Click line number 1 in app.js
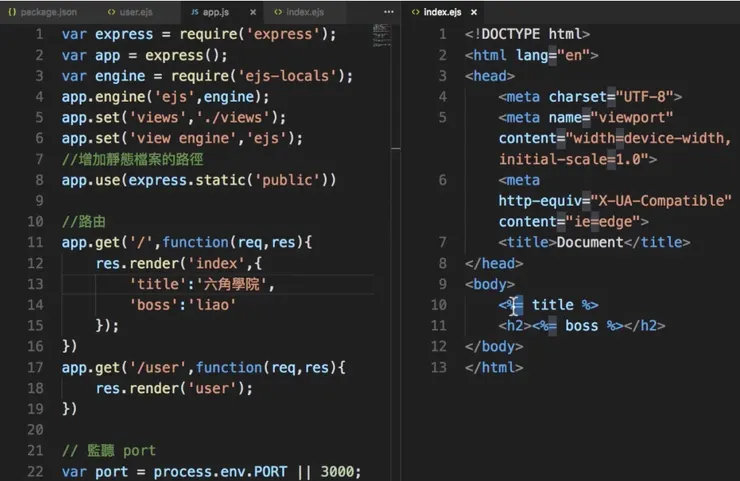 [x=39, y=34]
